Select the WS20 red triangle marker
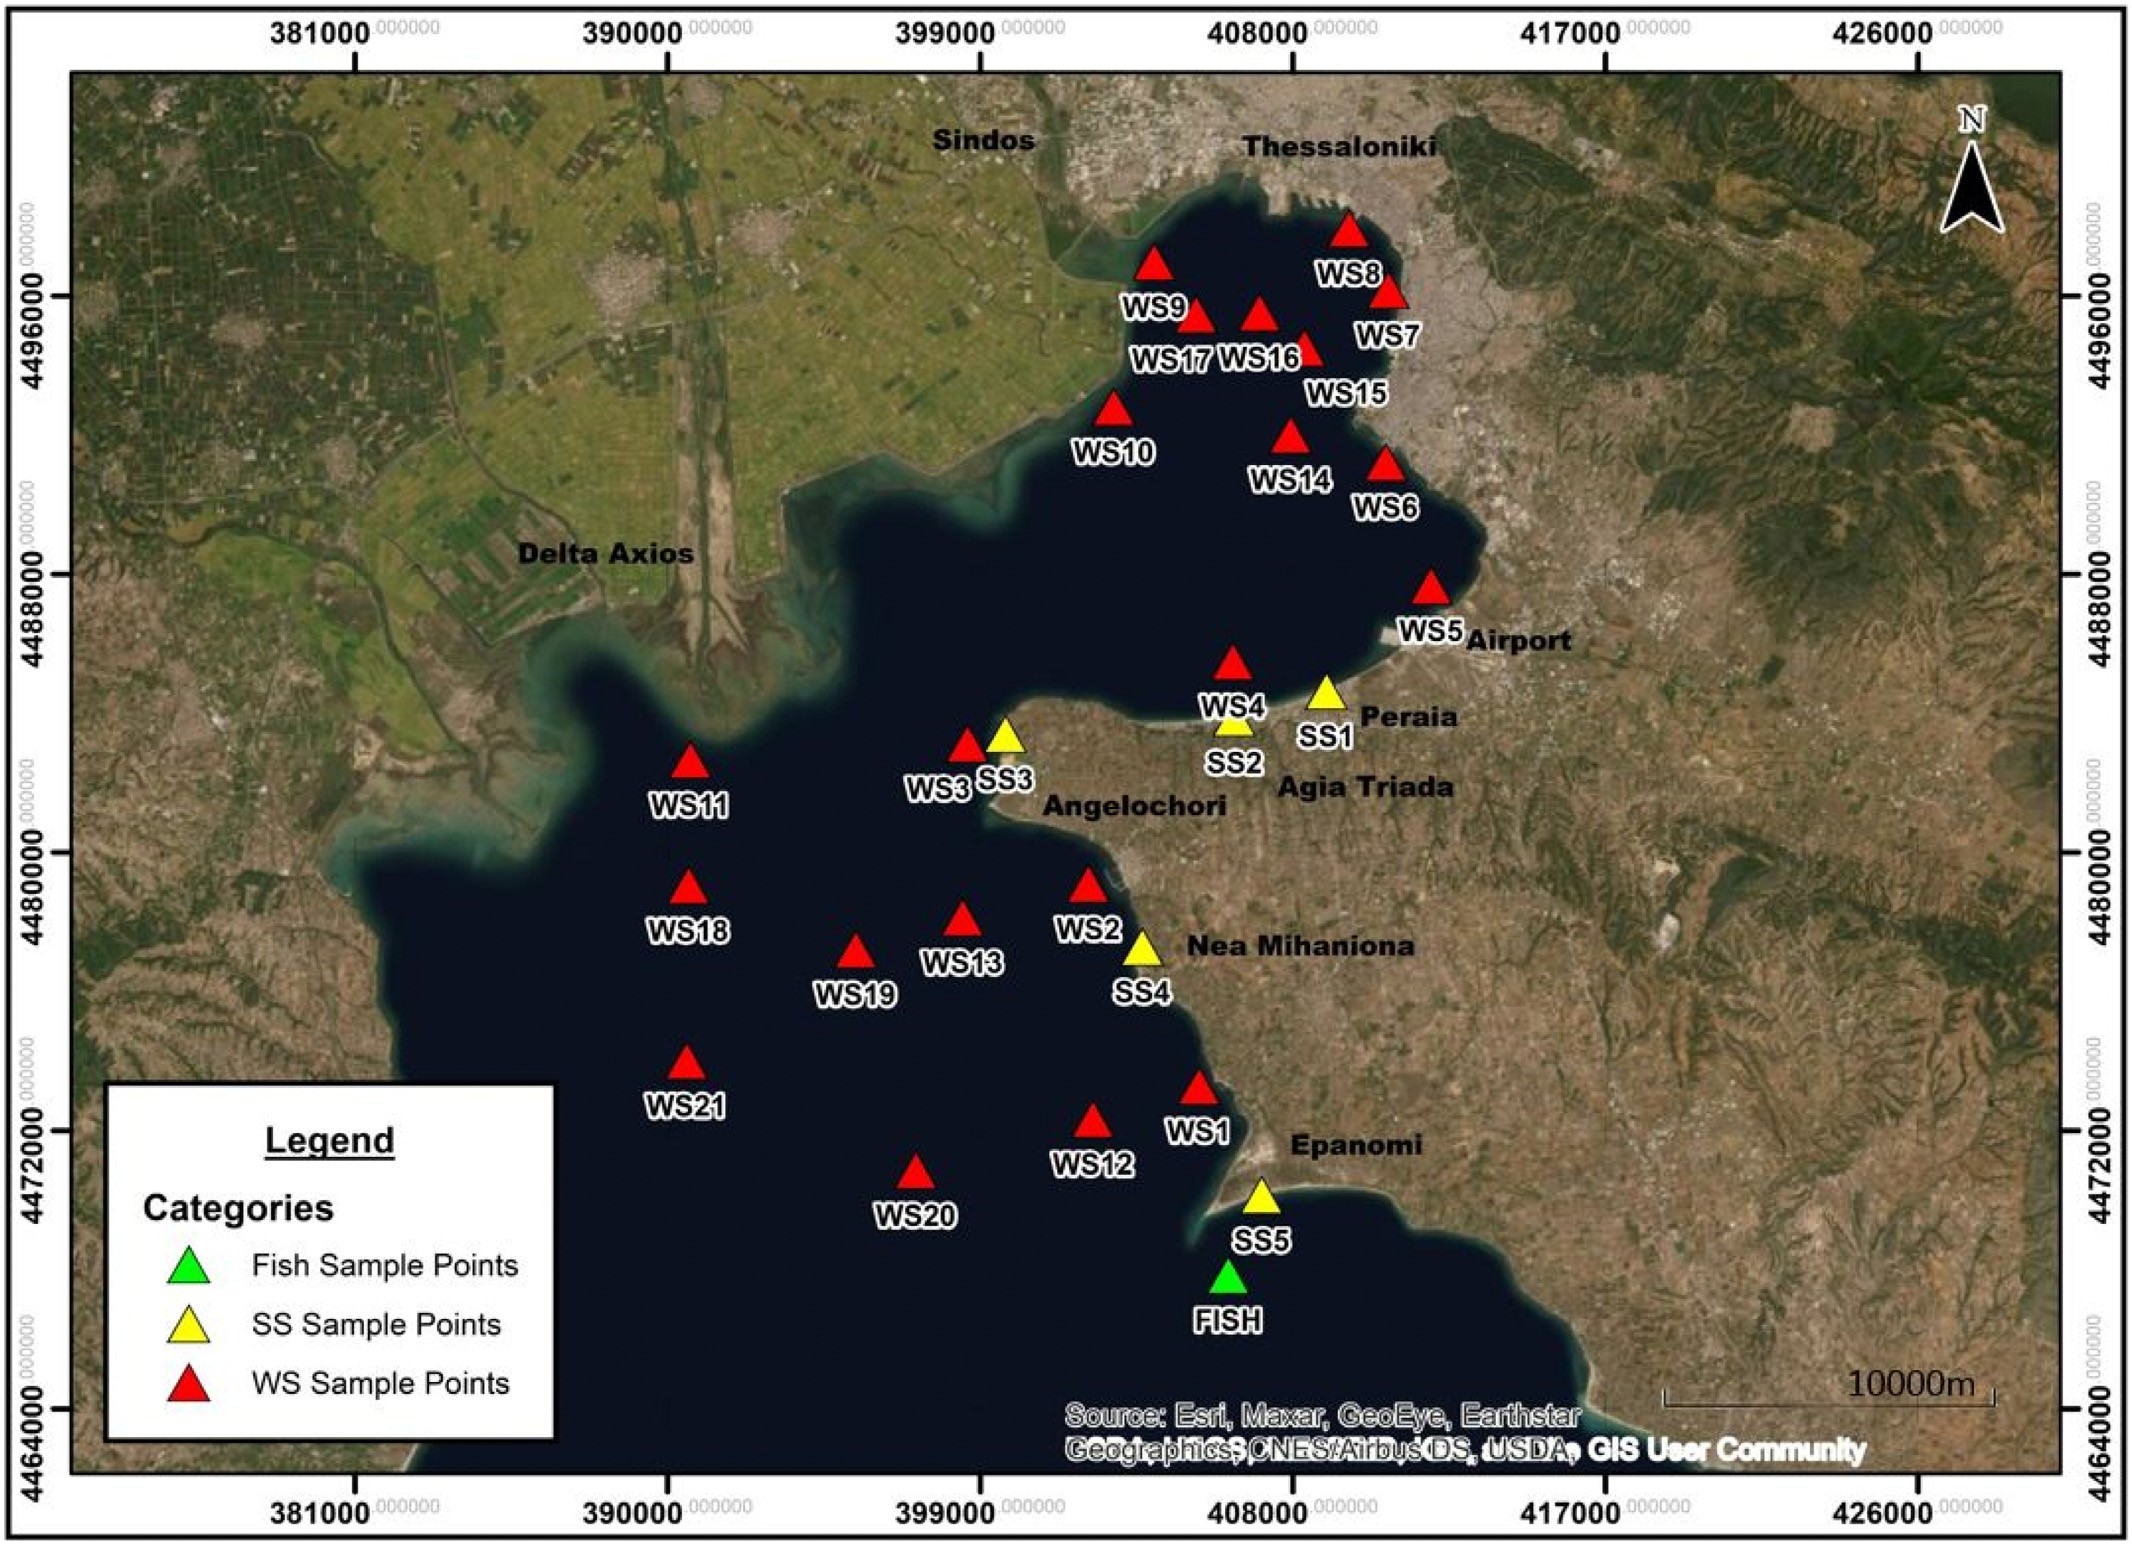Image resolution: width=2132 pixels, height=1544 pixels. [x=915, y=1174]
